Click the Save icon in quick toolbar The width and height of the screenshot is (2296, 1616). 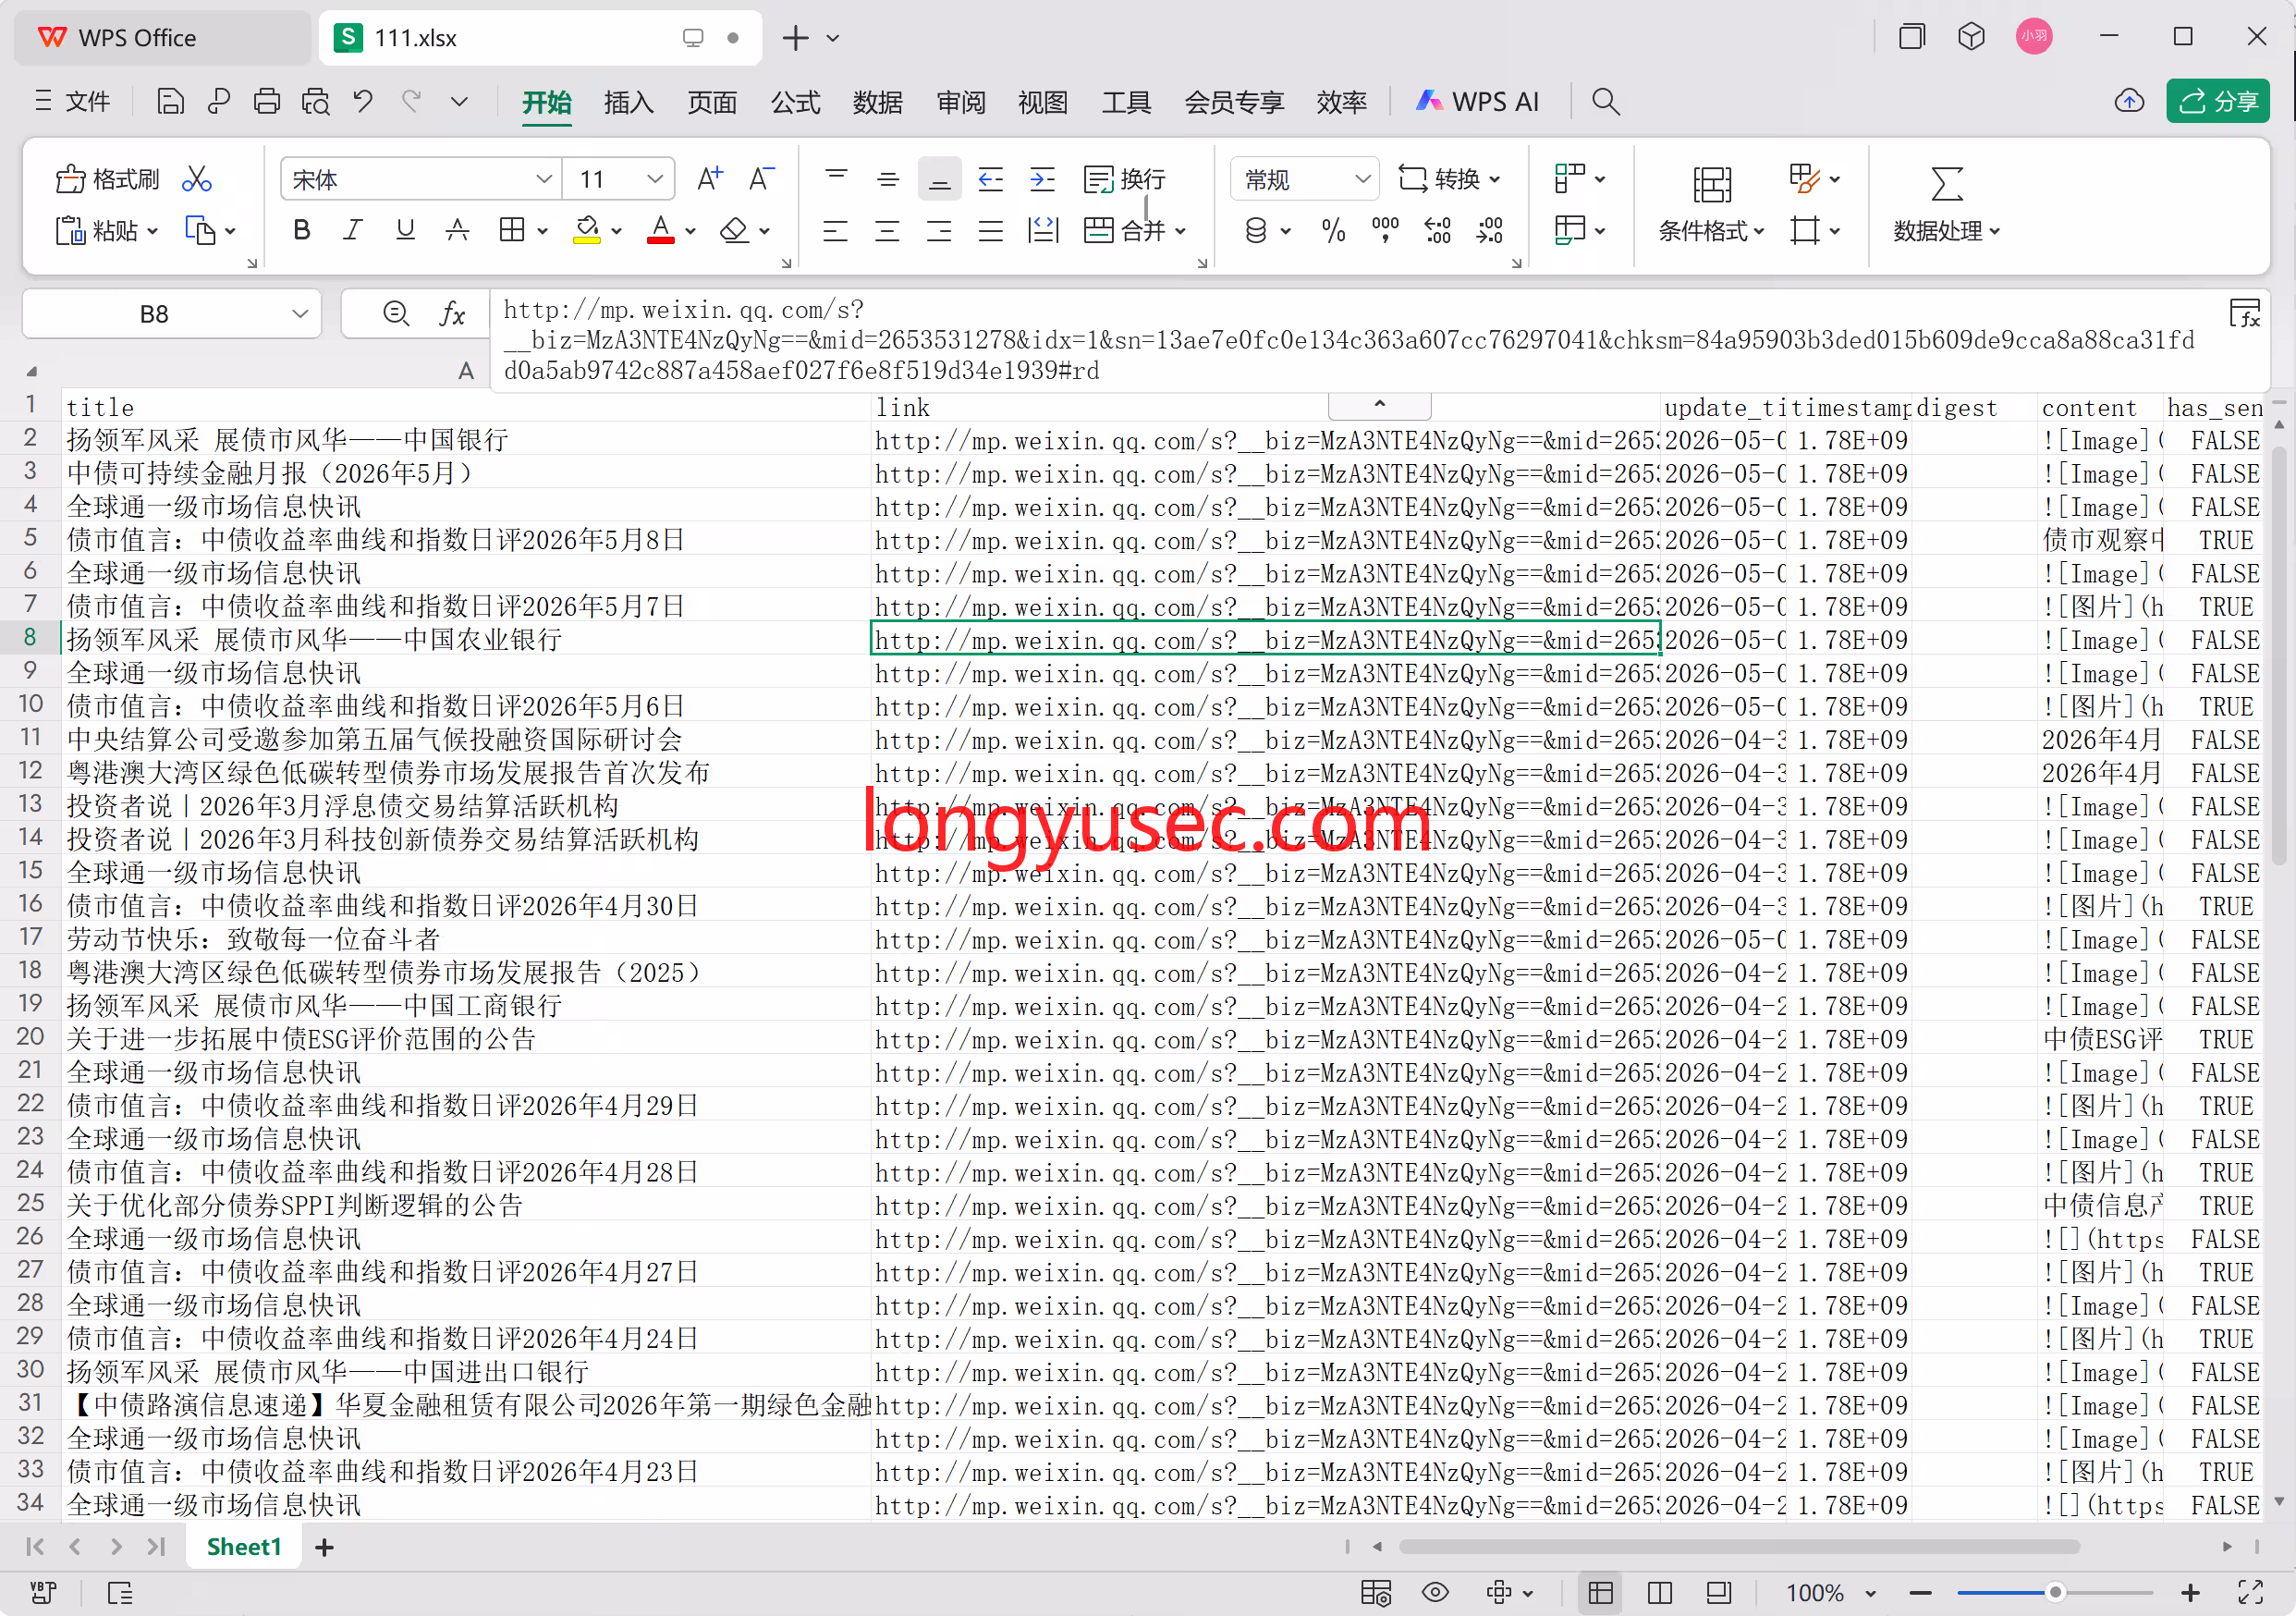[171, 101]
